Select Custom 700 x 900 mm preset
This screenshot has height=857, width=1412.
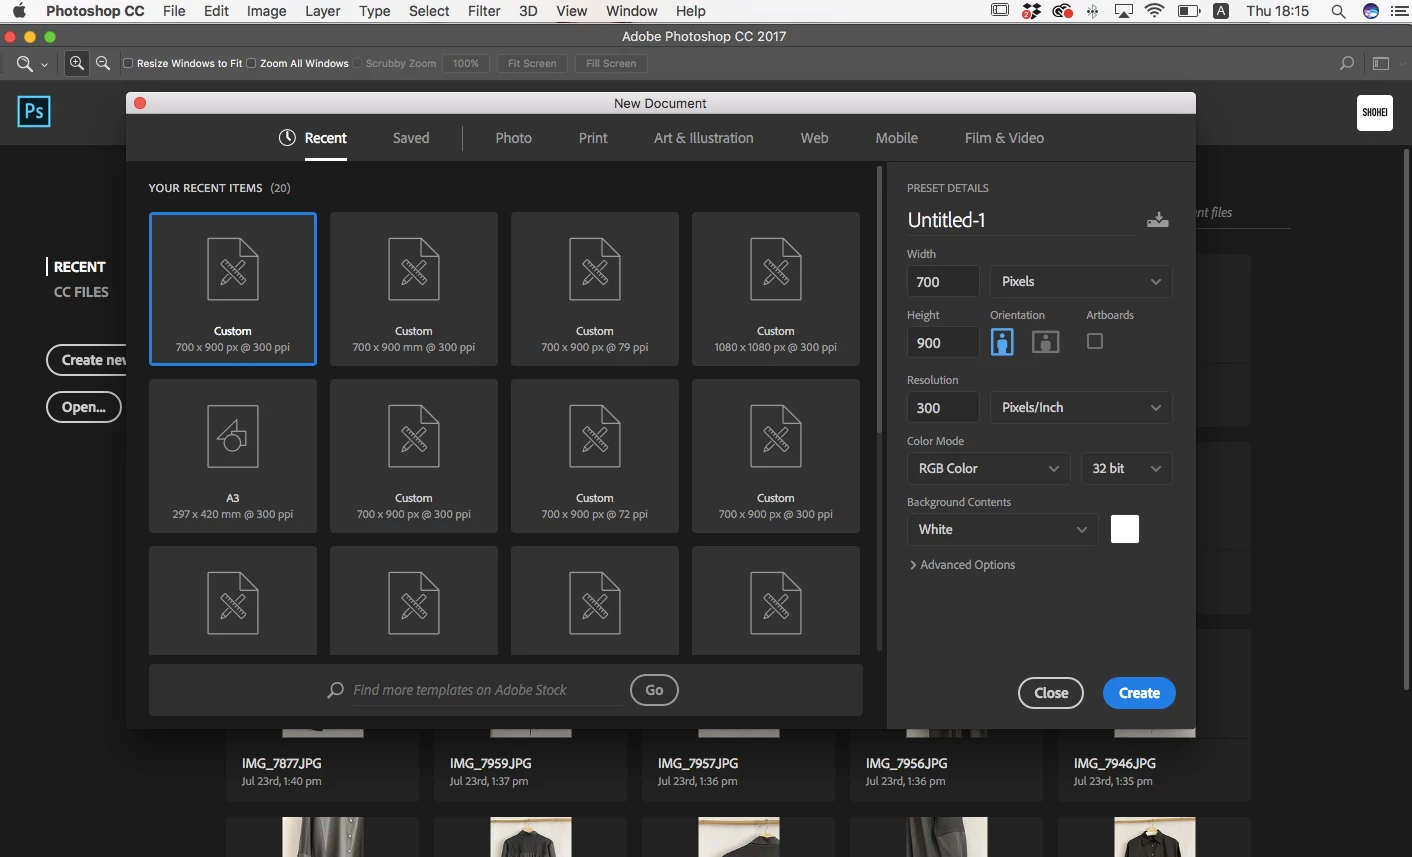click(x=414, y=289)
